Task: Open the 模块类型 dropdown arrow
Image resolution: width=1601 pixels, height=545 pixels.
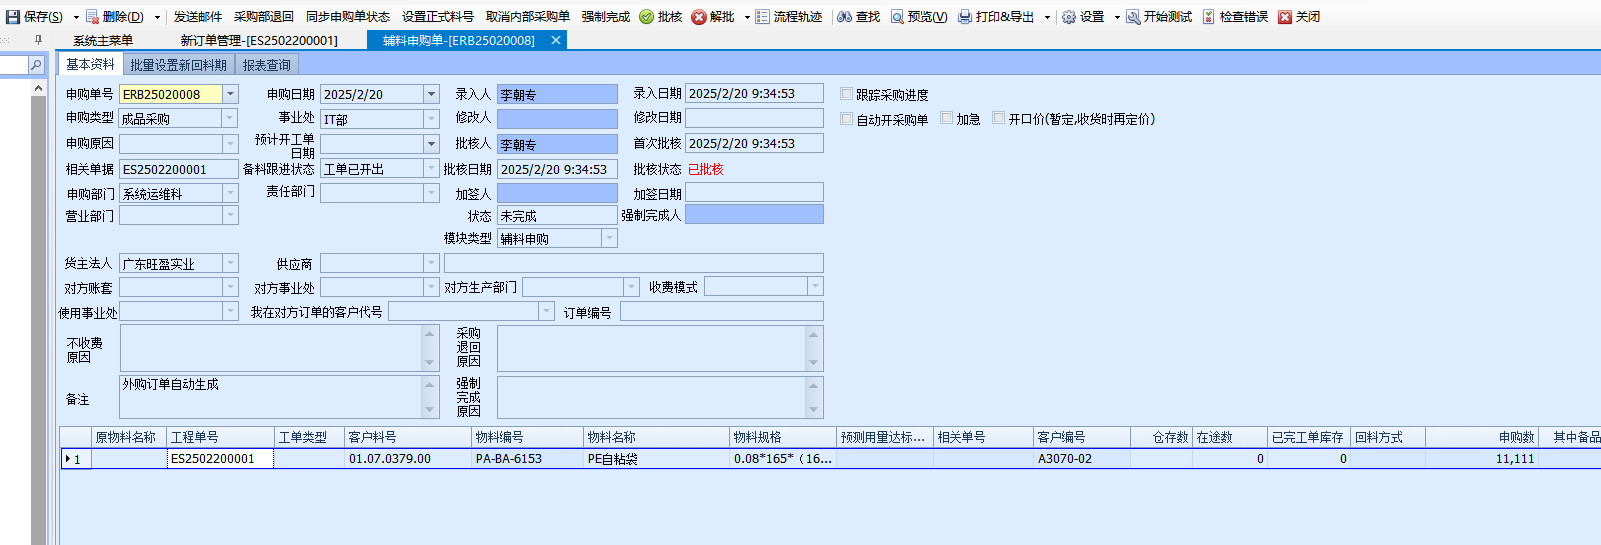Action: click(609, 238)
